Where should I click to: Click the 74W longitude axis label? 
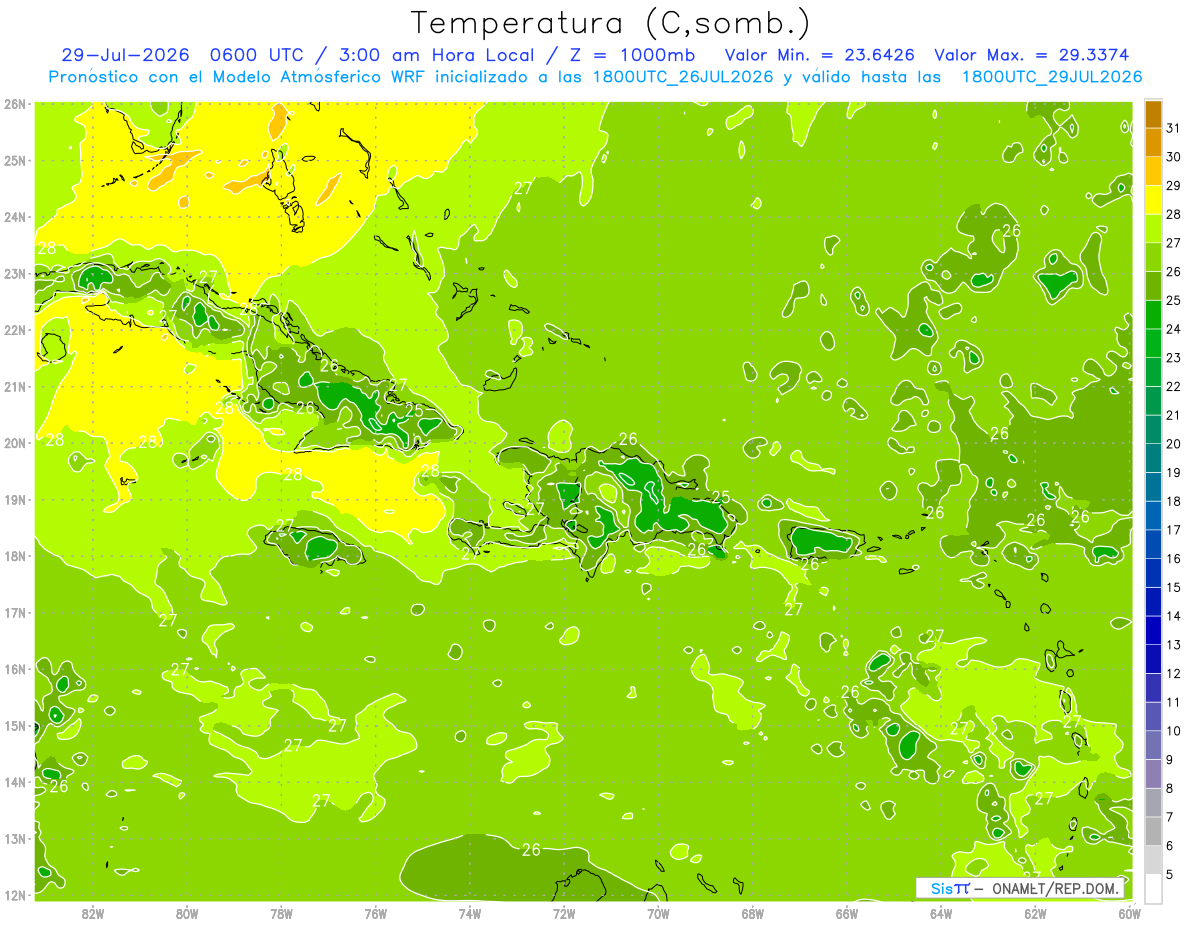coord(470,914)
